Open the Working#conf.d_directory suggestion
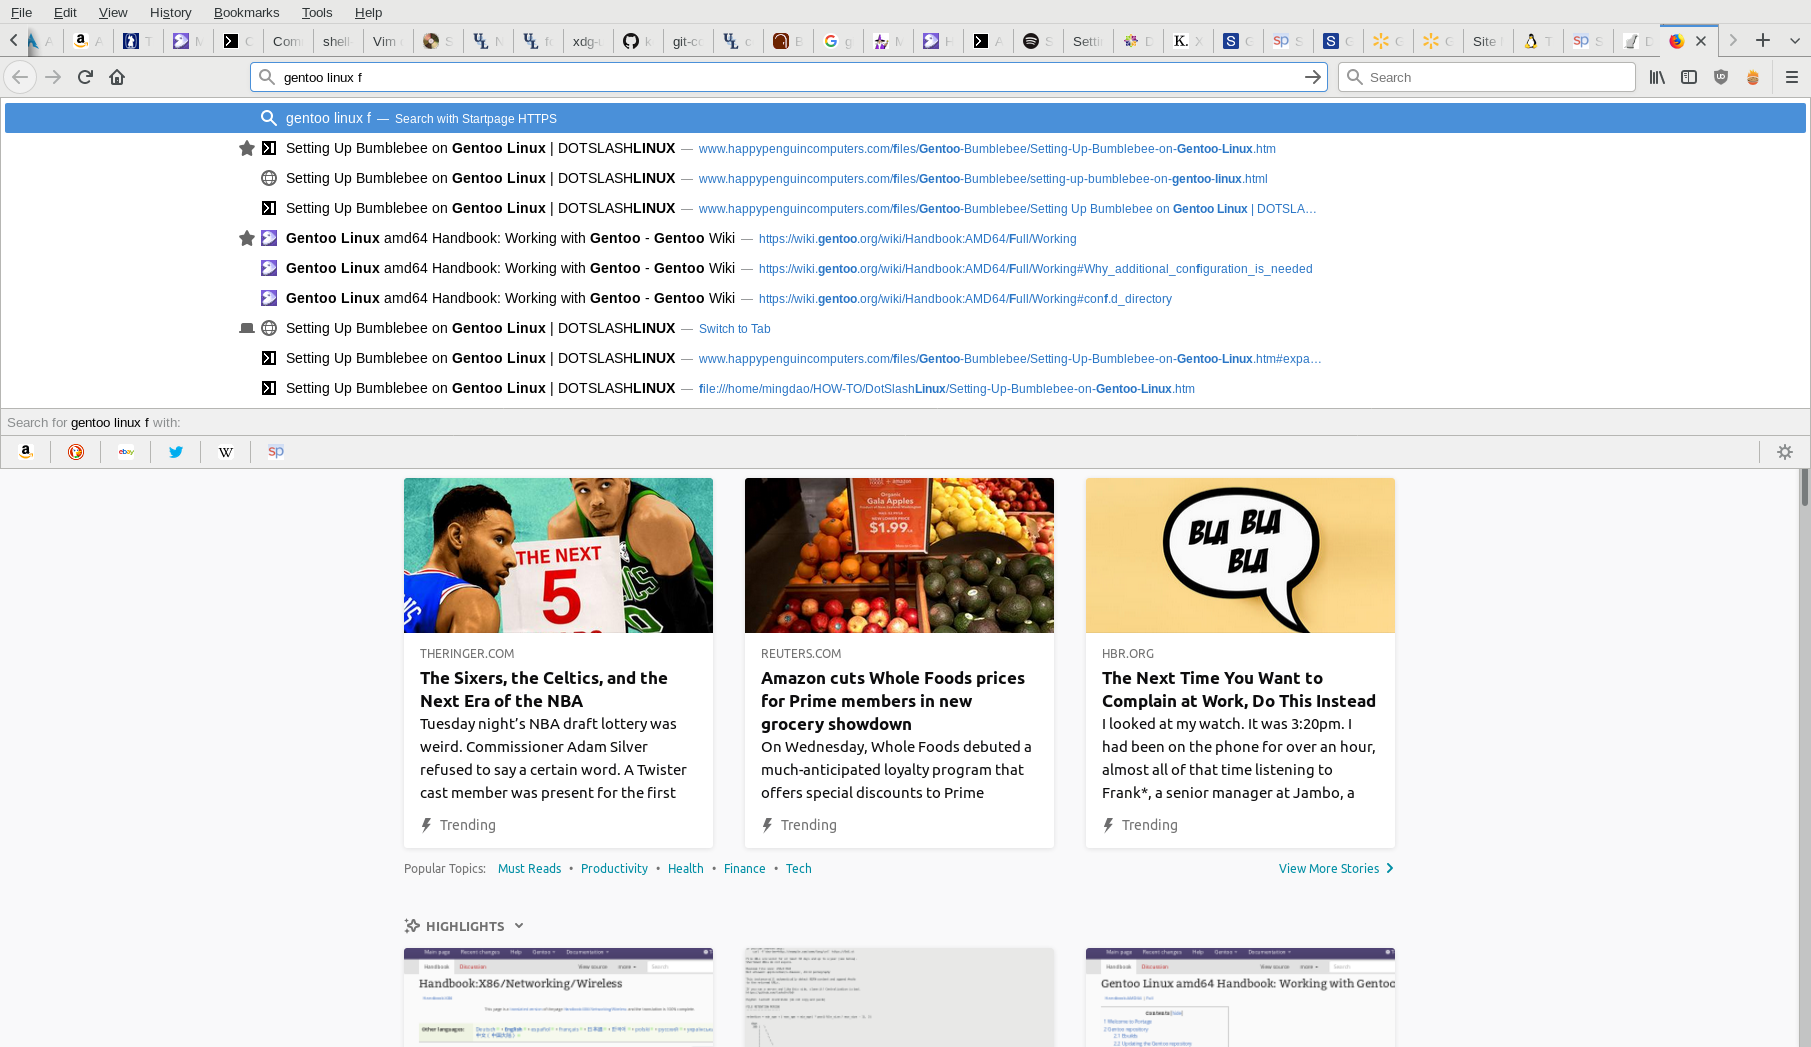1811x1047 pixels. [x=905, y=298]
